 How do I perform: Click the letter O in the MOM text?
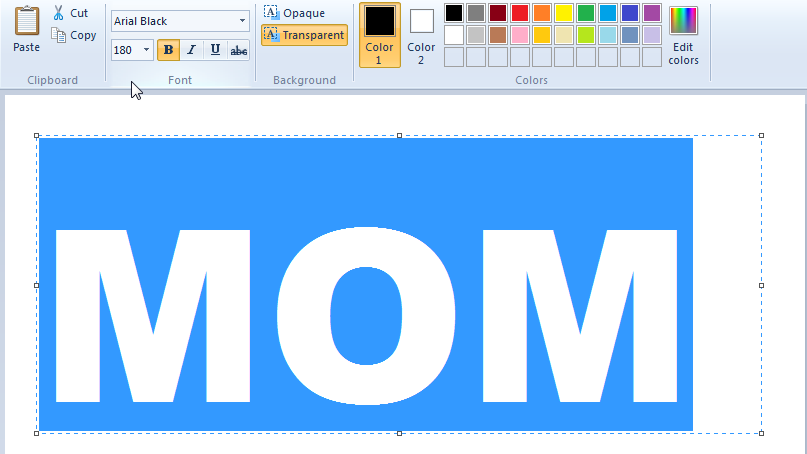pyautogui.click(x=366, y=316)
